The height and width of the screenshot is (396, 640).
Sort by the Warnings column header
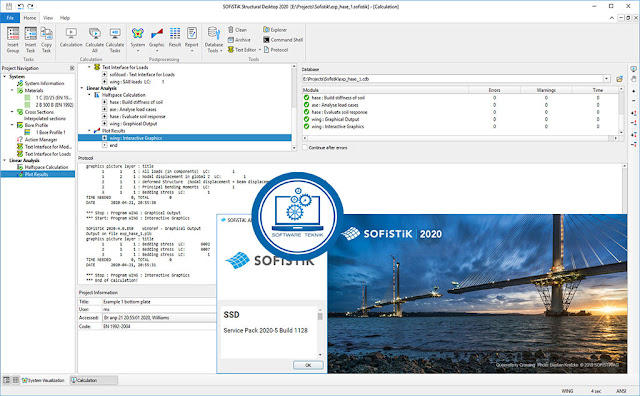pyautogui.click(x=546, y=90)
